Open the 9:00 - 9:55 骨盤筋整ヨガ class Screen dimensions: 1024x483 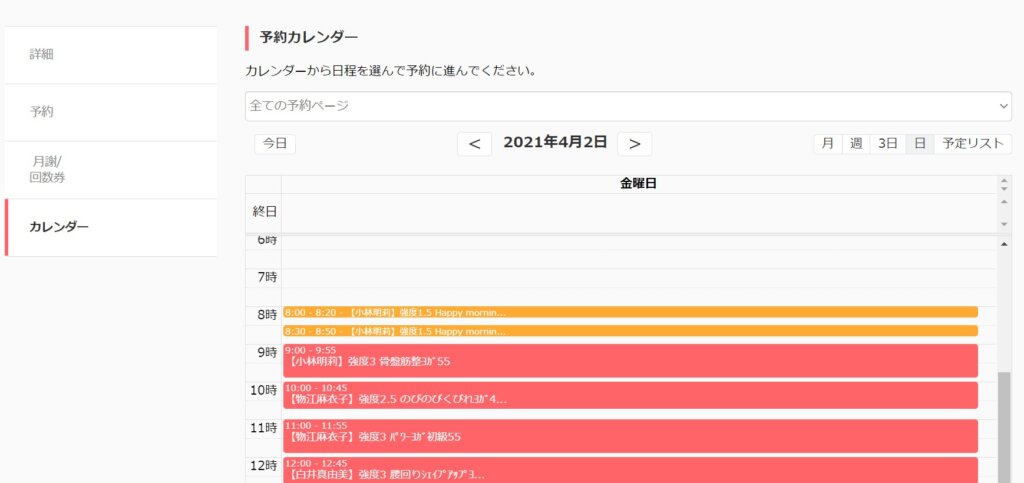pyautogui.click(x=630, y=360)
